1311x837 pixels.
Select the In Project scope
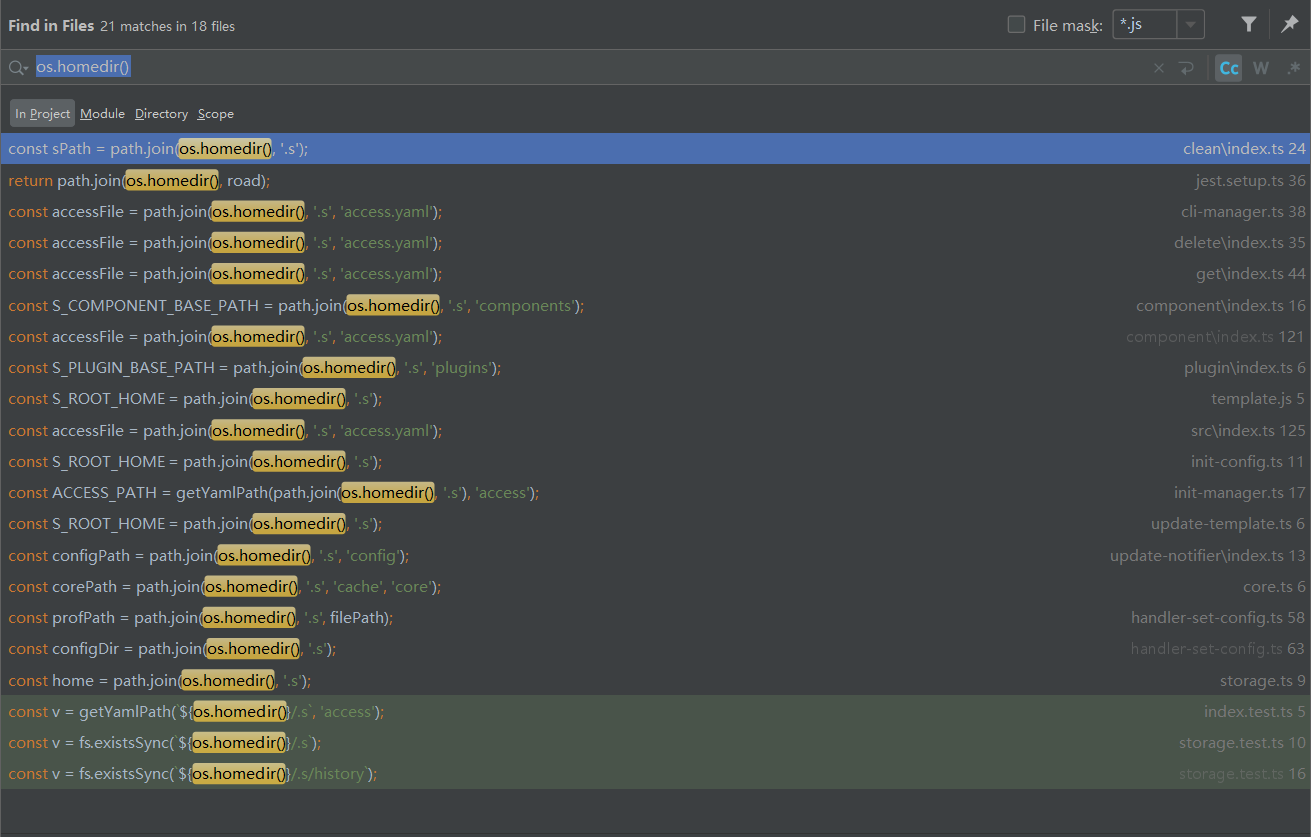[41, 113]
